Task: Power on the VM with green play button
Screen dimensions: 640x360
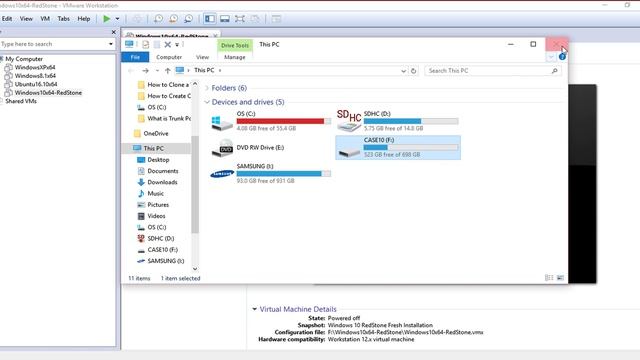Action: [x=107, y=18]
